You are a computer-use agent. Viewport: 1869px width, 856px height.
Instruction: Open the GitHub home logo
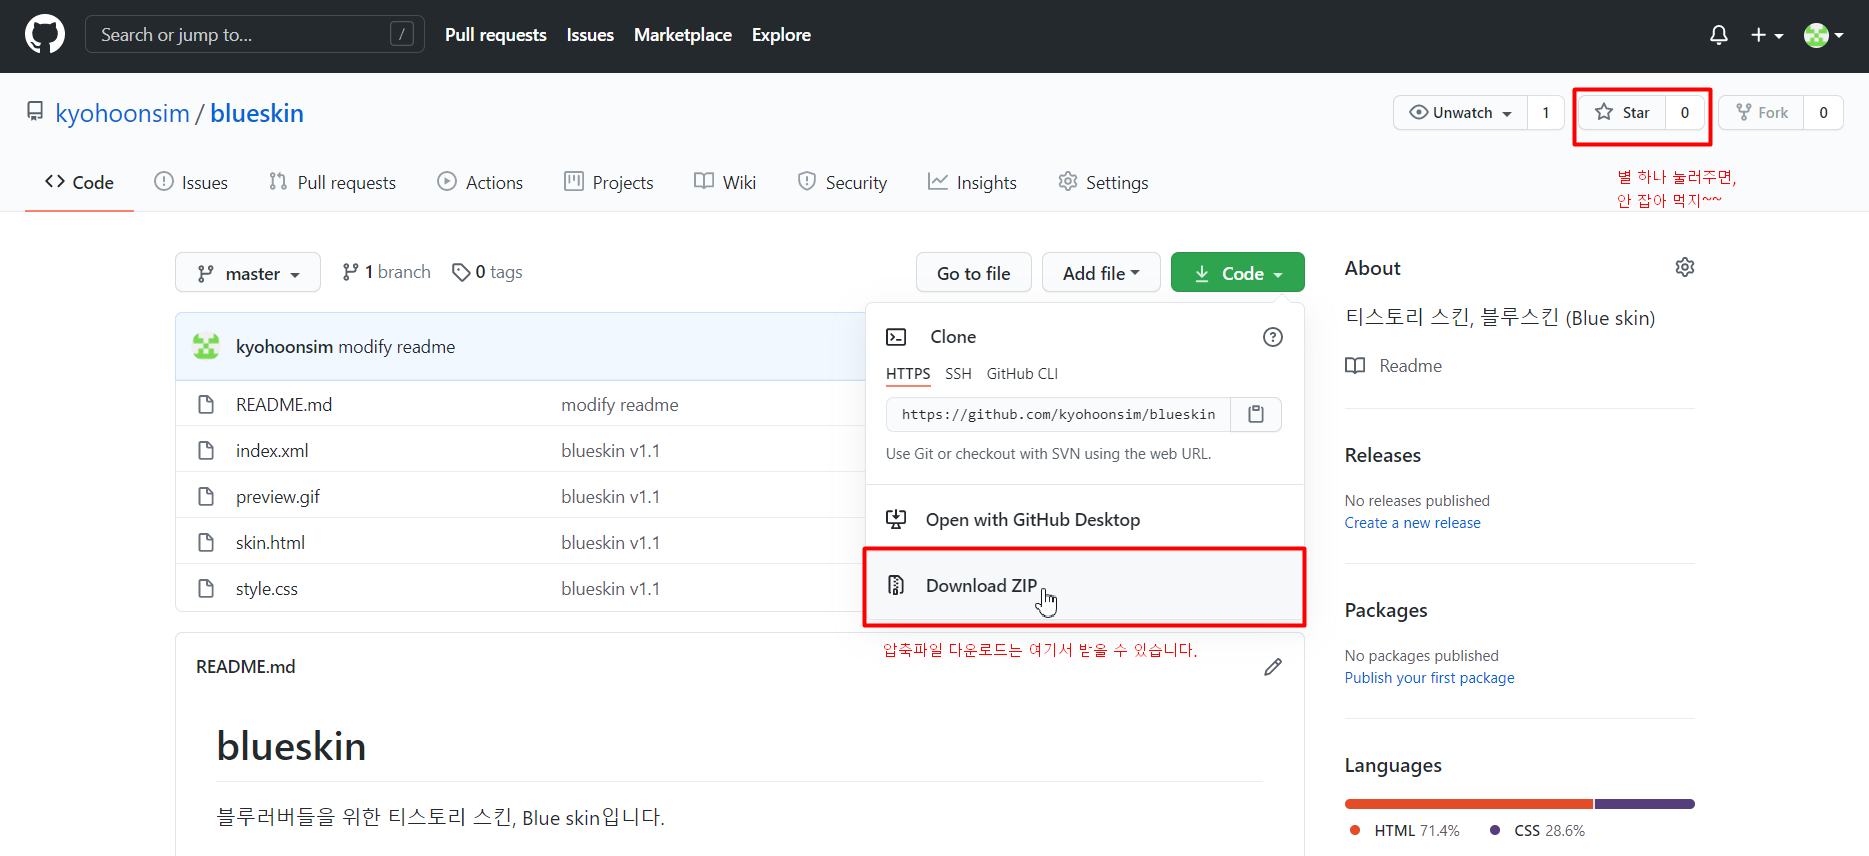click(x=45, y=35)
